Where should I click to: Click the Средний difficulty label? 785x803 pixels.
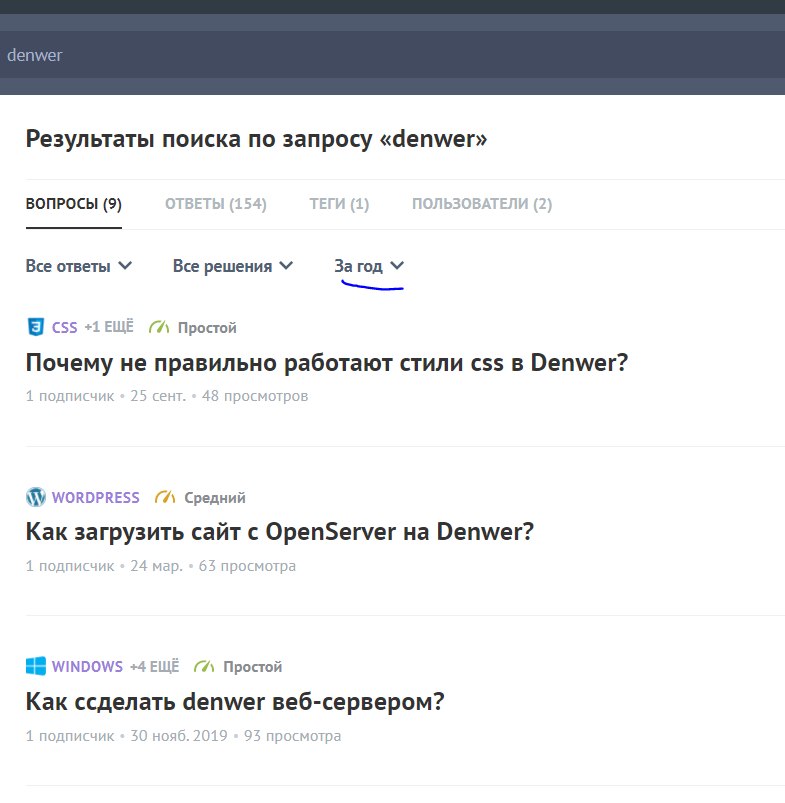(x=215, y=497)
